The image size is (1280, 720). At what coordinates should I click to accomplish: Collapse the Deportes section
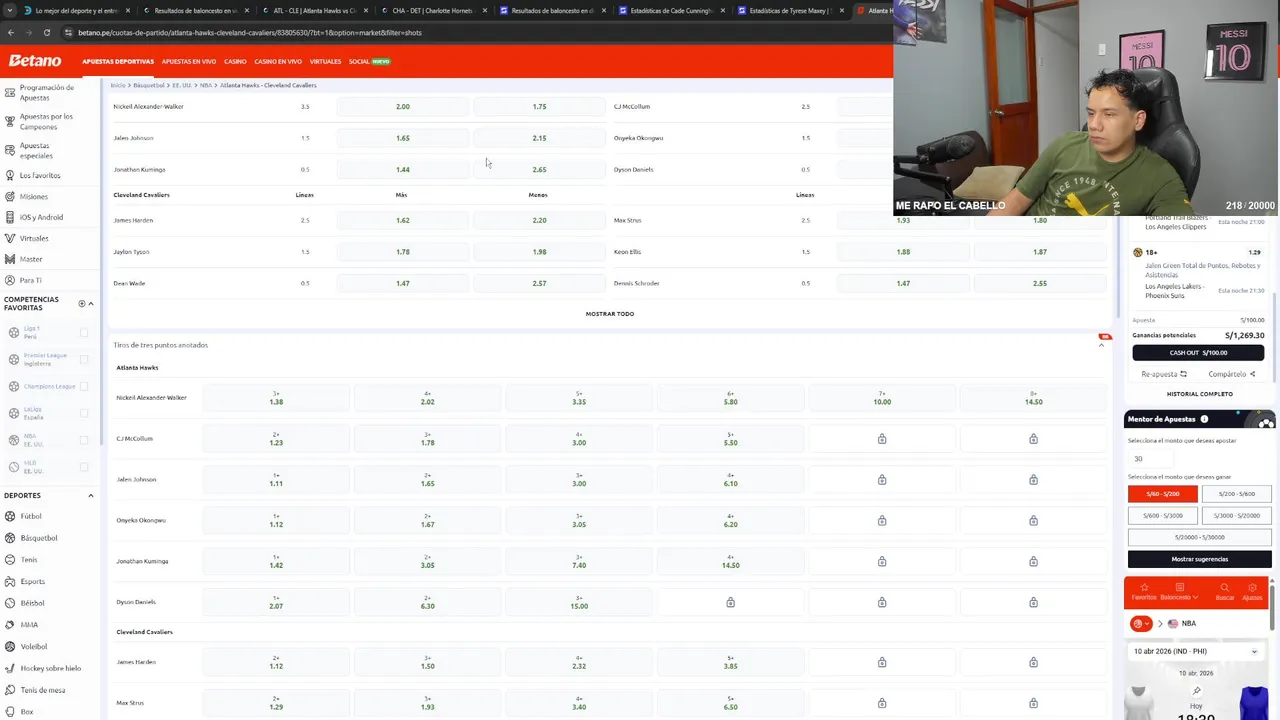(91, 496)
